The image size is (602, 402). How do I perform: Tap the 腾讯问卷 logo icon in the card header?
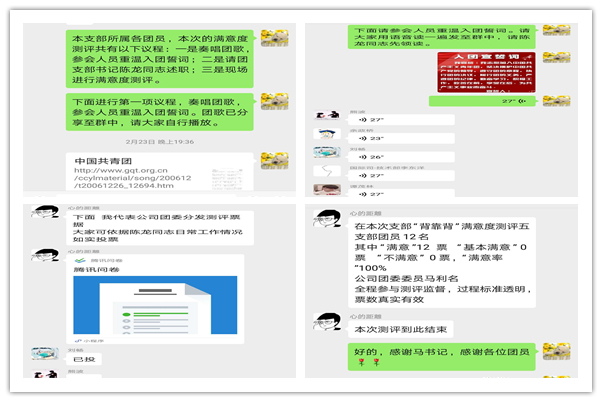click(x=80, y=261)
